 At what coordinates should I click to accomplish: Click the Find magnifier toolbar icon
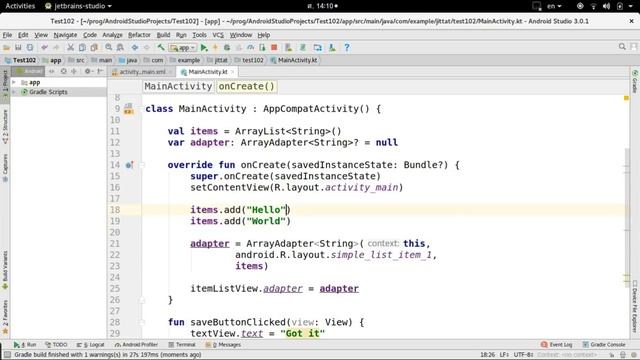tap(109, 48)
